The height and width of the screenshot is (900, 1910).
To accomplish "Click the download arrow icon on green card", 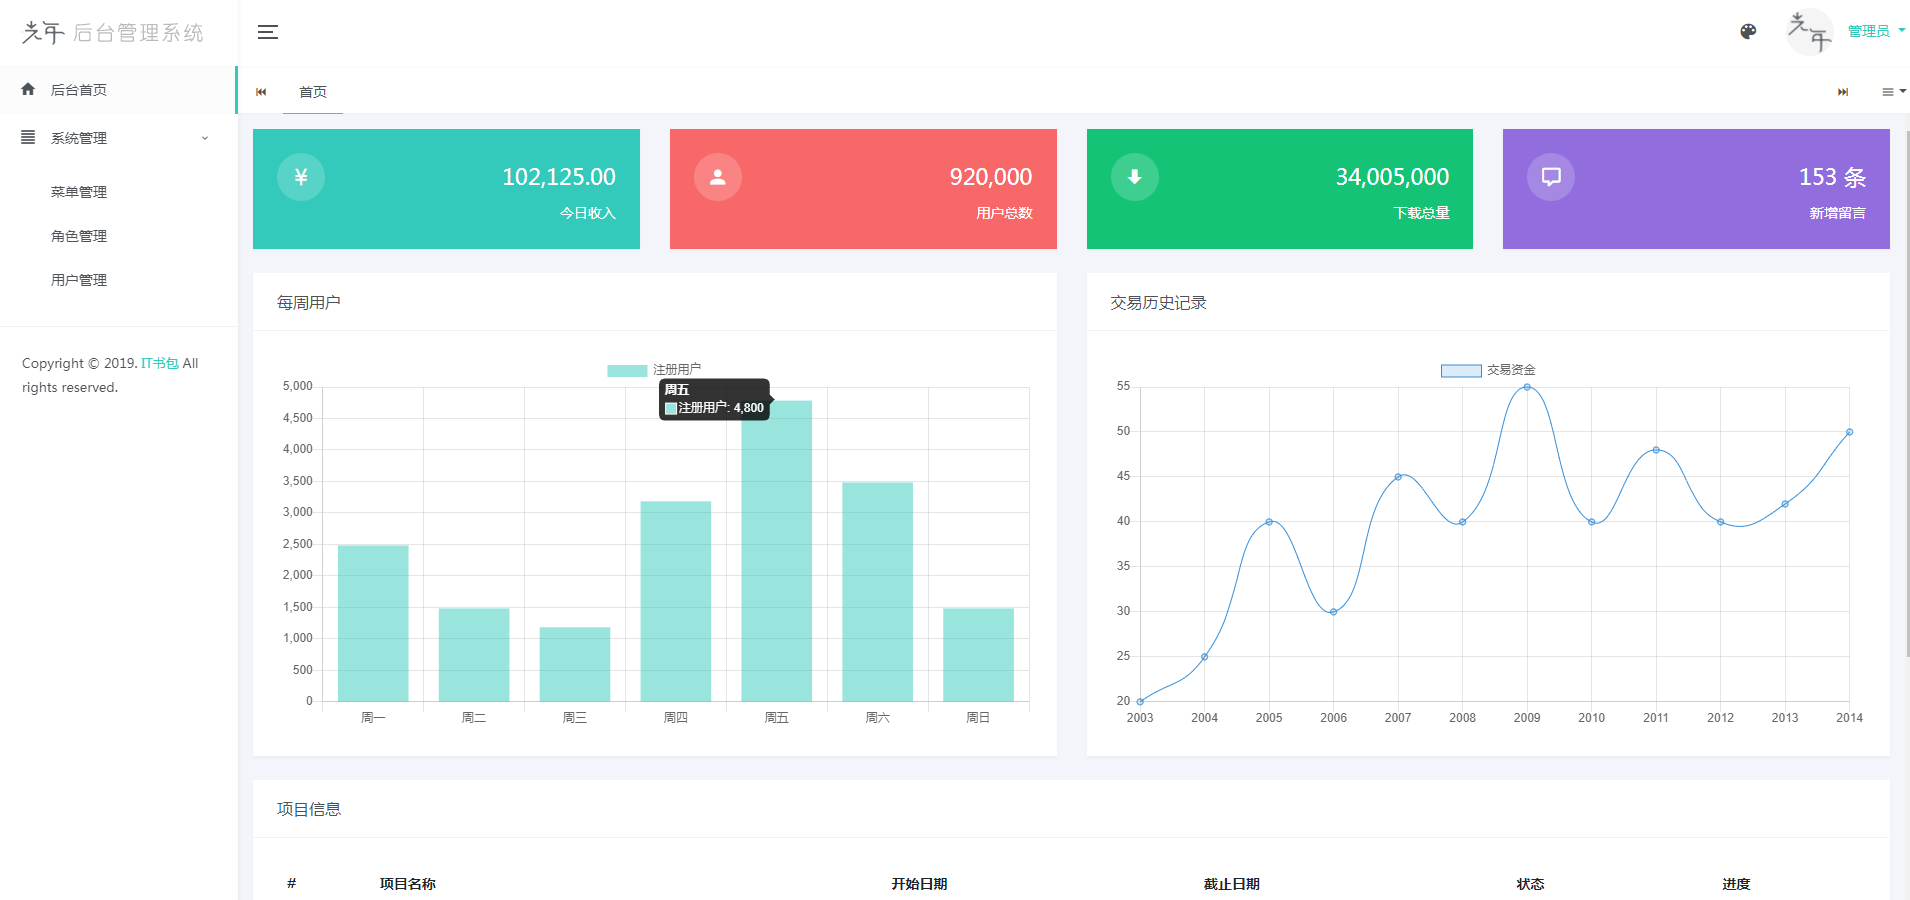I will click(1134, 177).
